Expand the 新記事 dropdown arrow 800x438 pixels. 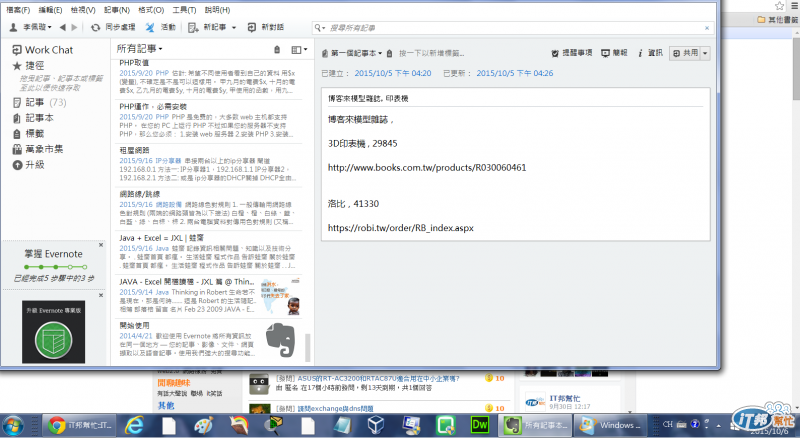point(234,28)
